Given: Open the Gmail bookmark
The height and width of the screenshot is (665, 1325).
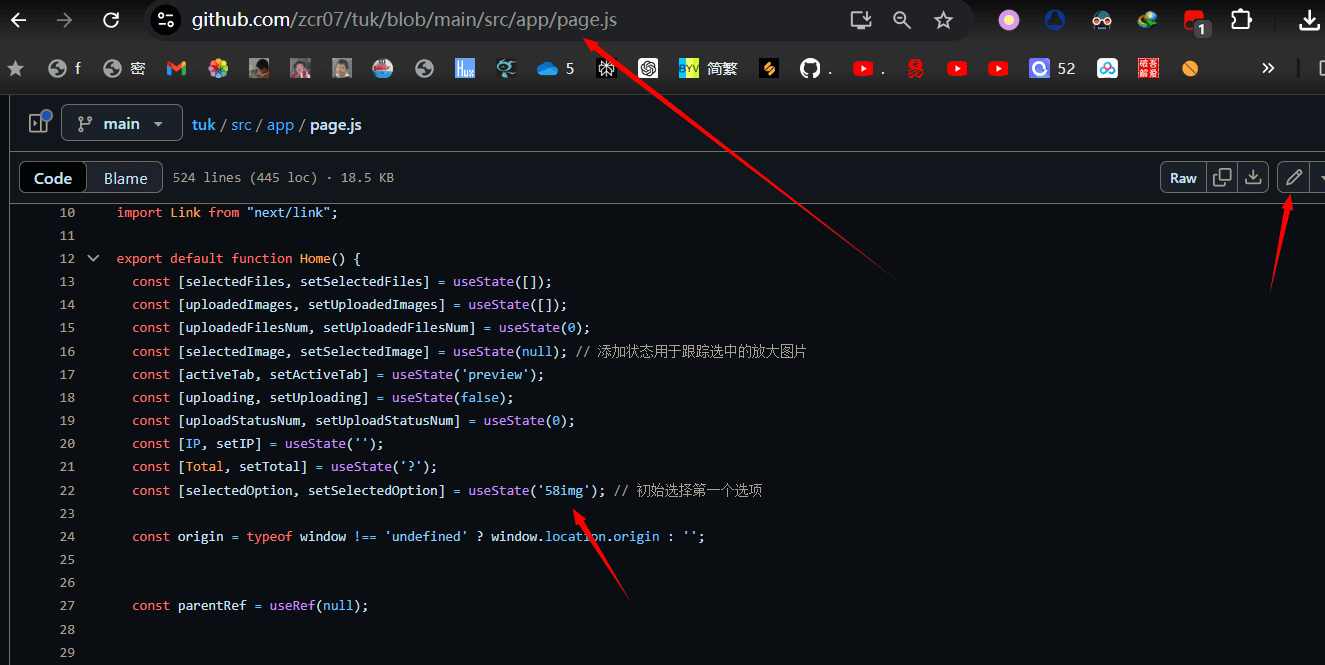Looking at the screenshot, I should tap(176, 68).
